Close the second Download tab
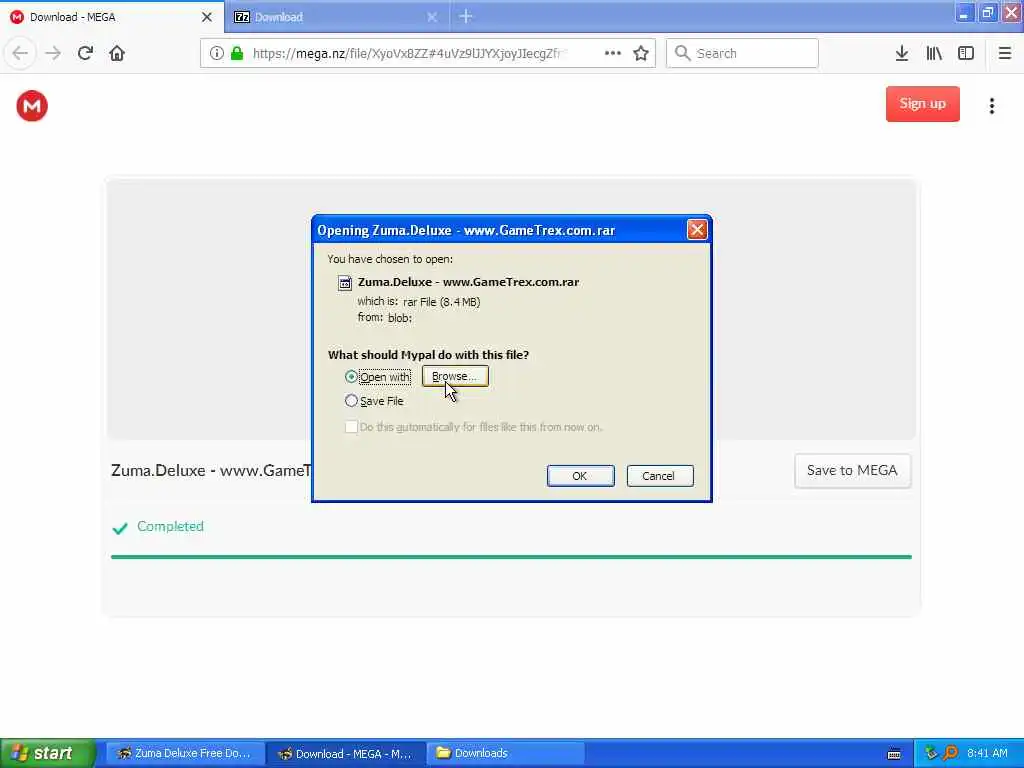 (x=432, y=17)
